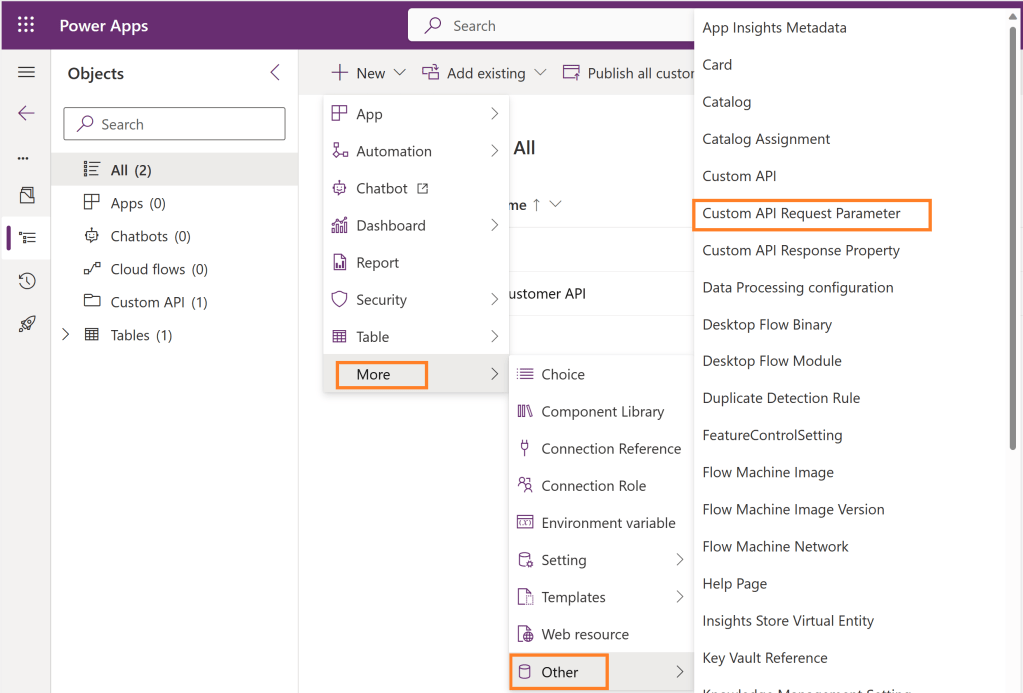Open the Add existing dropdown

click(484, 73)
